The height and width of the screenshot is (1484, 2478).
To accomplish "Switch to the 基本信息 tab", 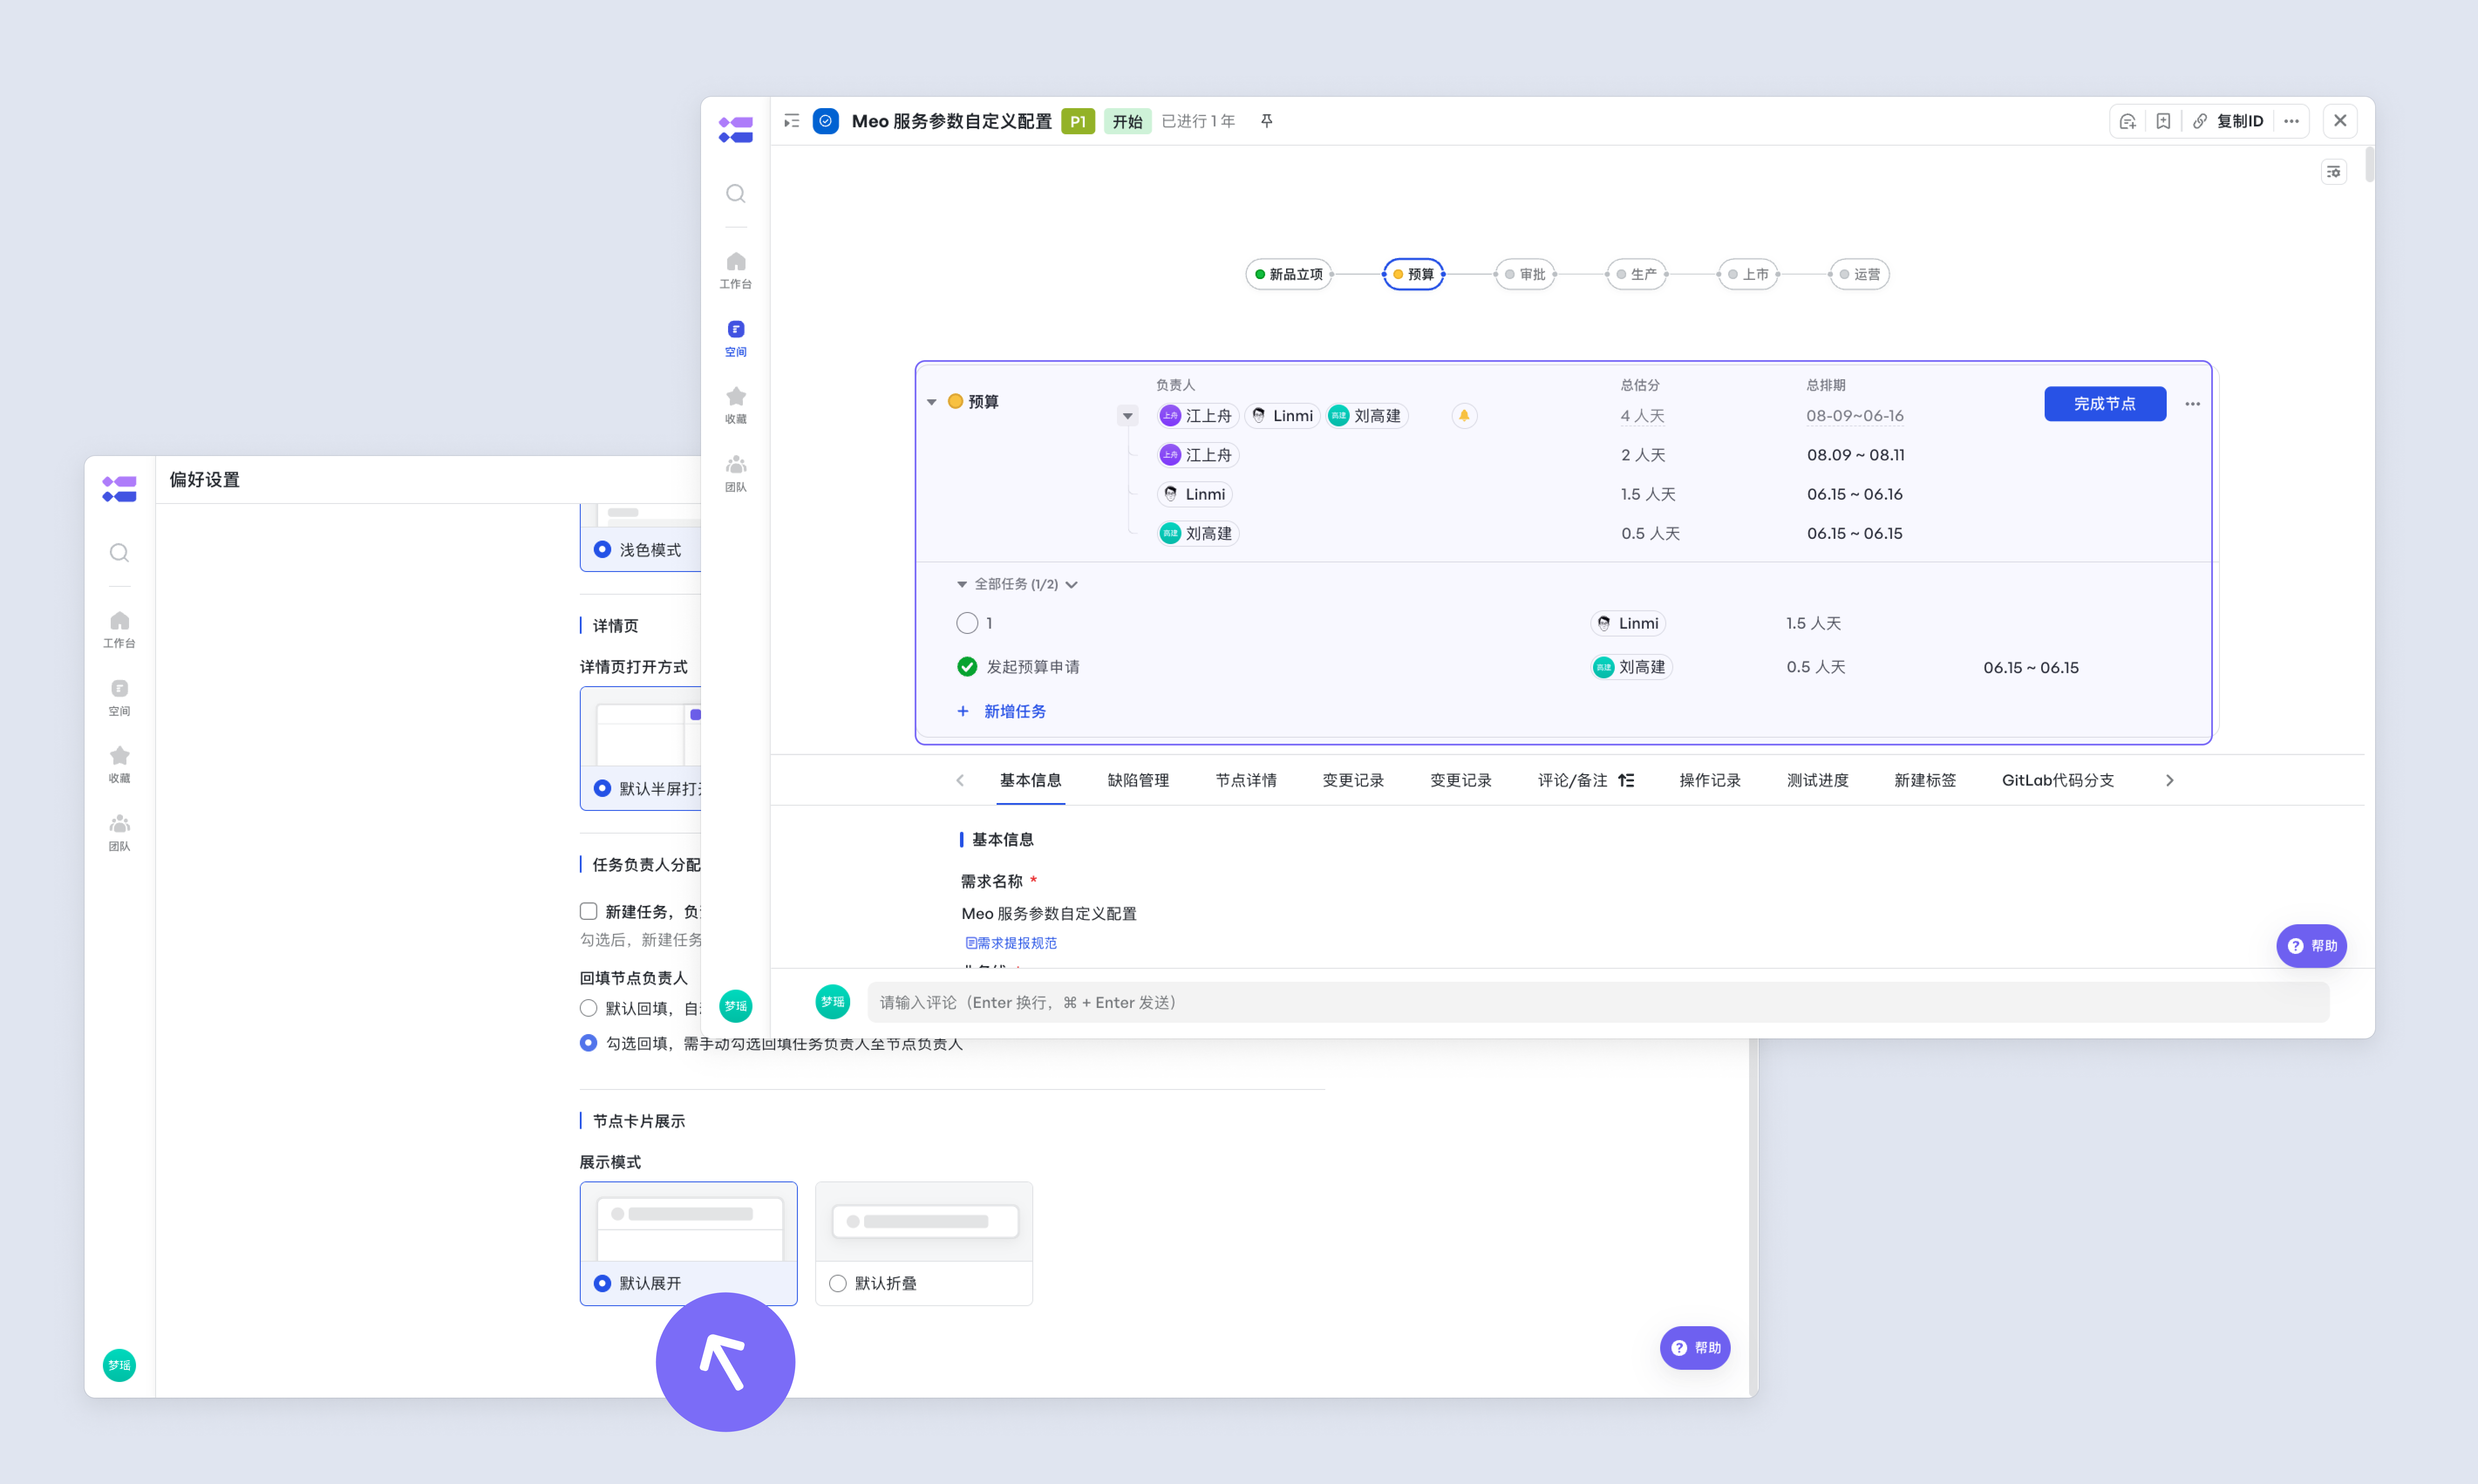I will click(1030, 780).
